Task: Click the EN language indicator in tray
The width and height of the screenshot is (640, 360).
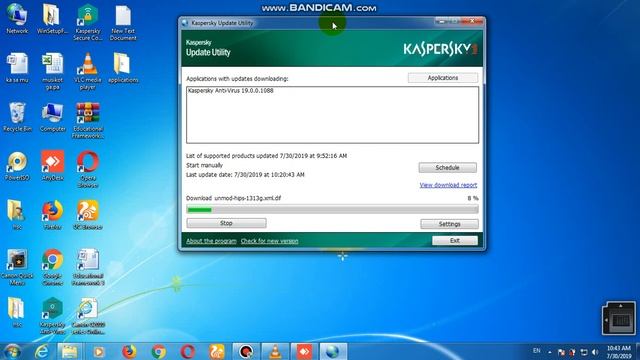Action: click(536, 351)
